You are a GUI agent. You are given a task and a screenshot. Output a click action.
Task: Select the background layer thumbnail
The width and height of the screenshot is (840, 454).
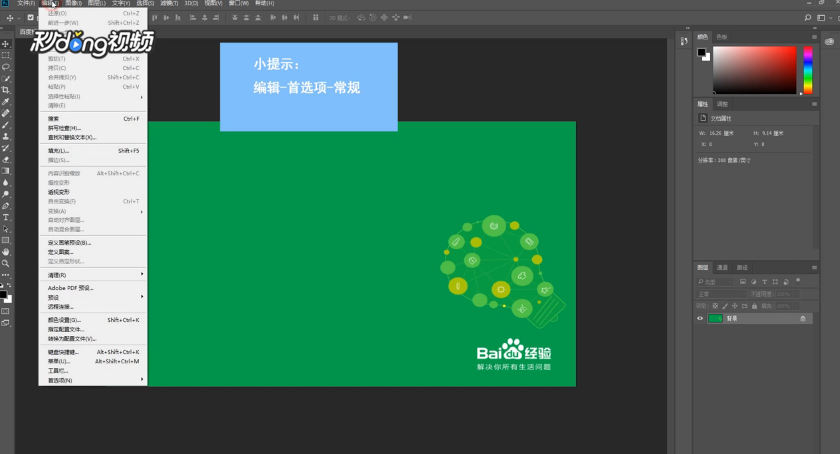(x=715, y=318)
